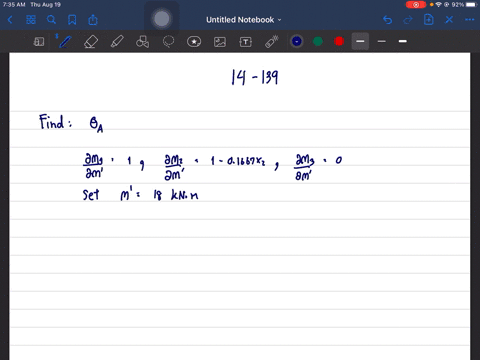480x360 pixels.
Task: Select the selected medium stroke thickness
Action: tap(360, 41)
